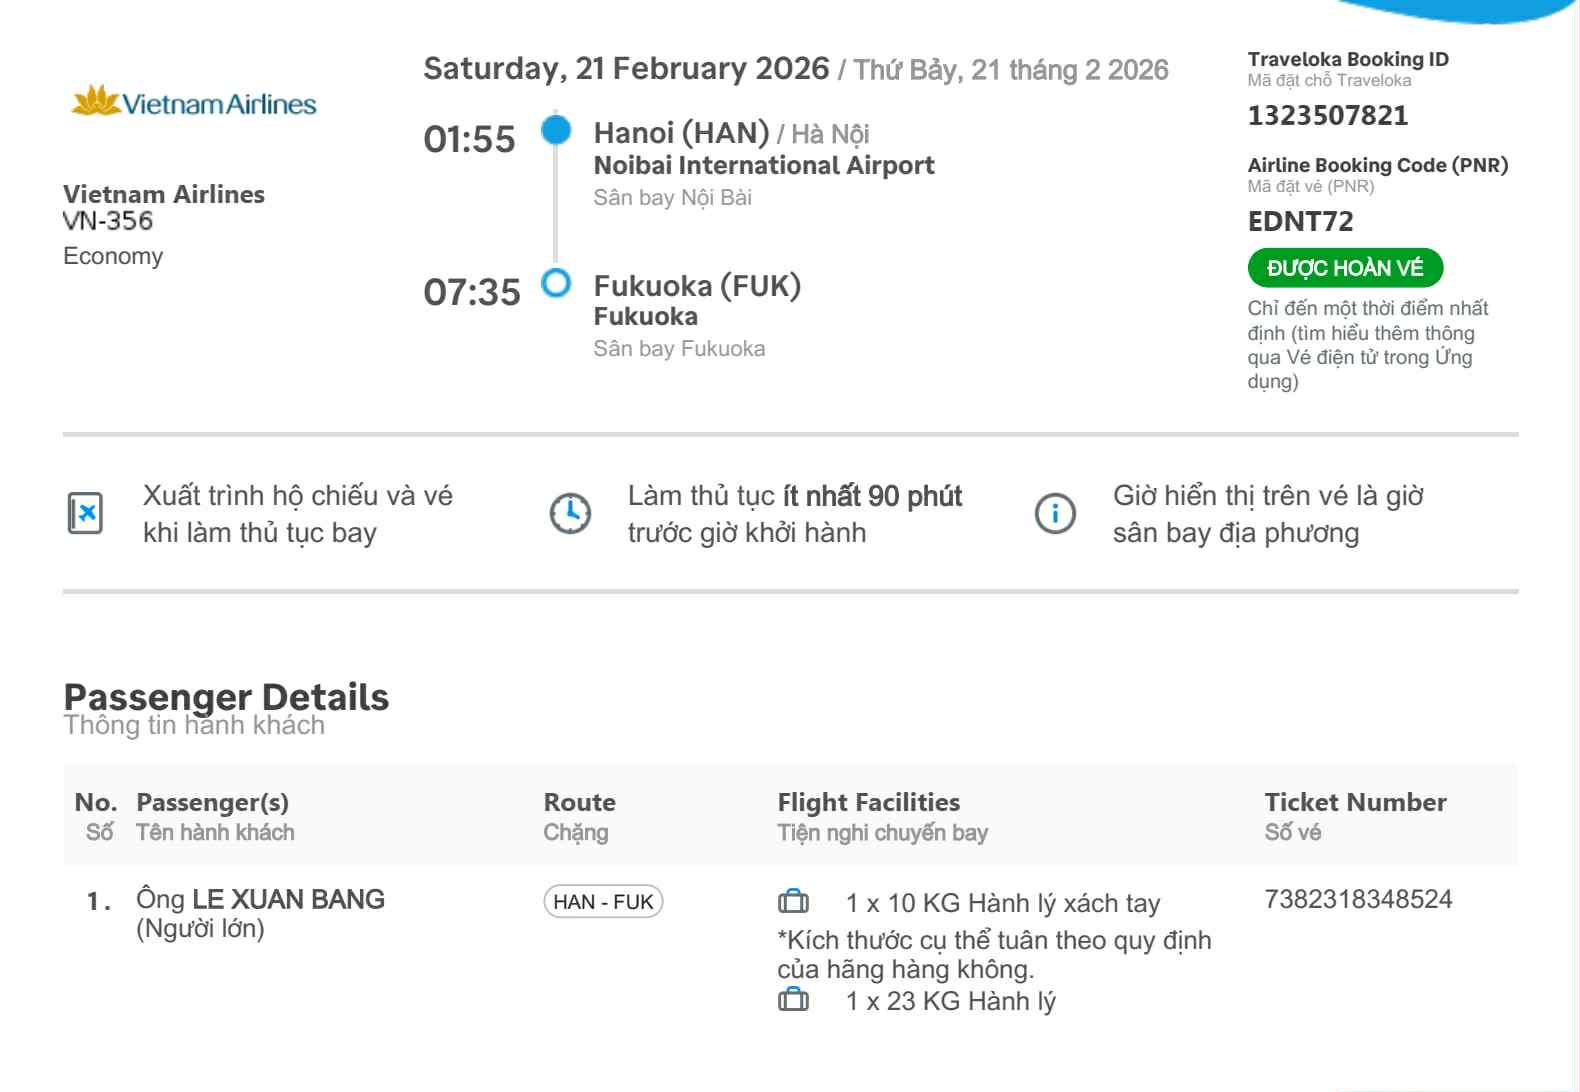Viewport: 1580px width, 1092px height.
Task: Click the hollow Fukuoka arrival dot
Action: coord(556,283)
